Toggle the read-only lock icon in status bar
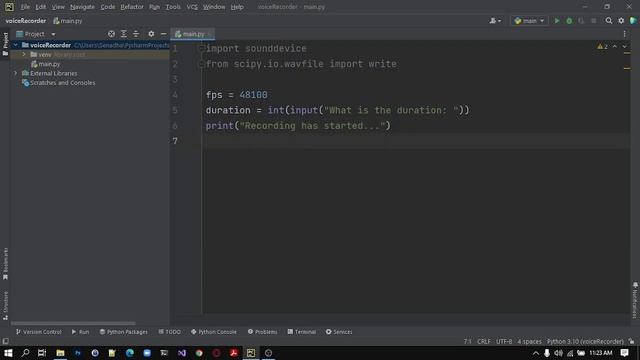Image resolution: width=640 pixels, height=360 pixels. tap(631, 342)
